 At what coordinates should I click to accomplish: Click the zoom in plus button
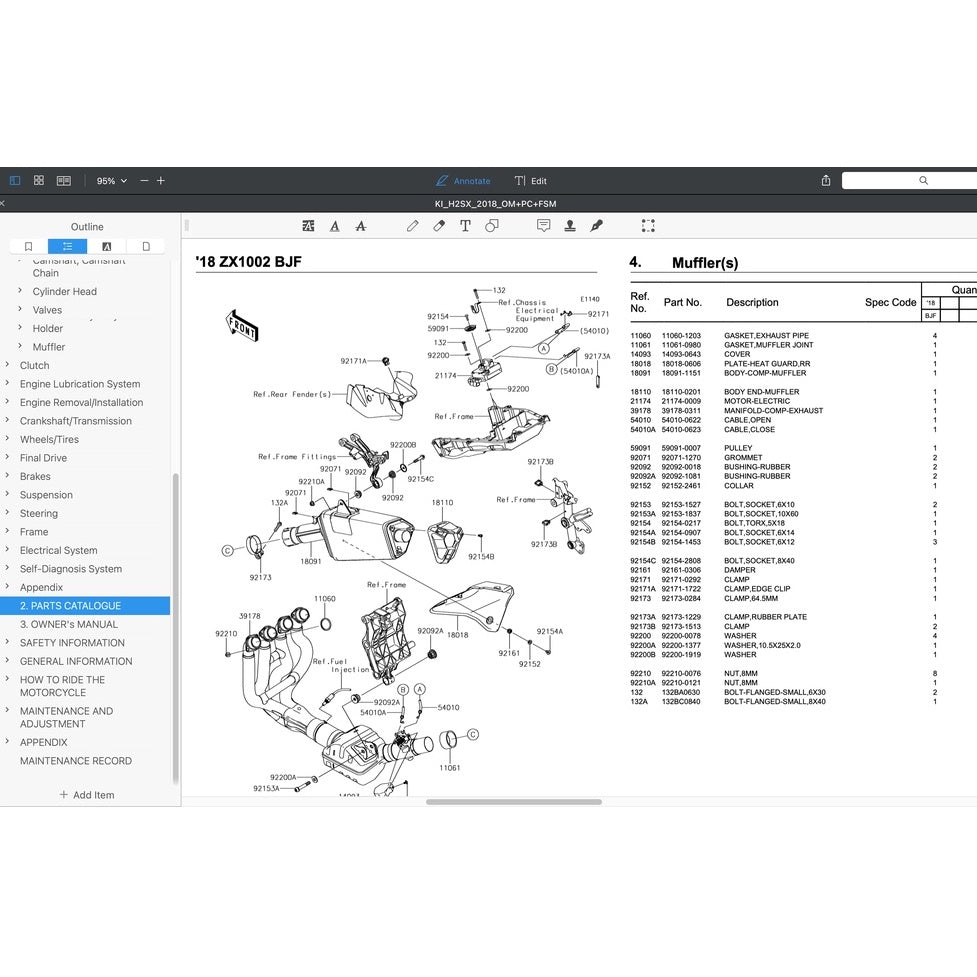coord(161,181)
